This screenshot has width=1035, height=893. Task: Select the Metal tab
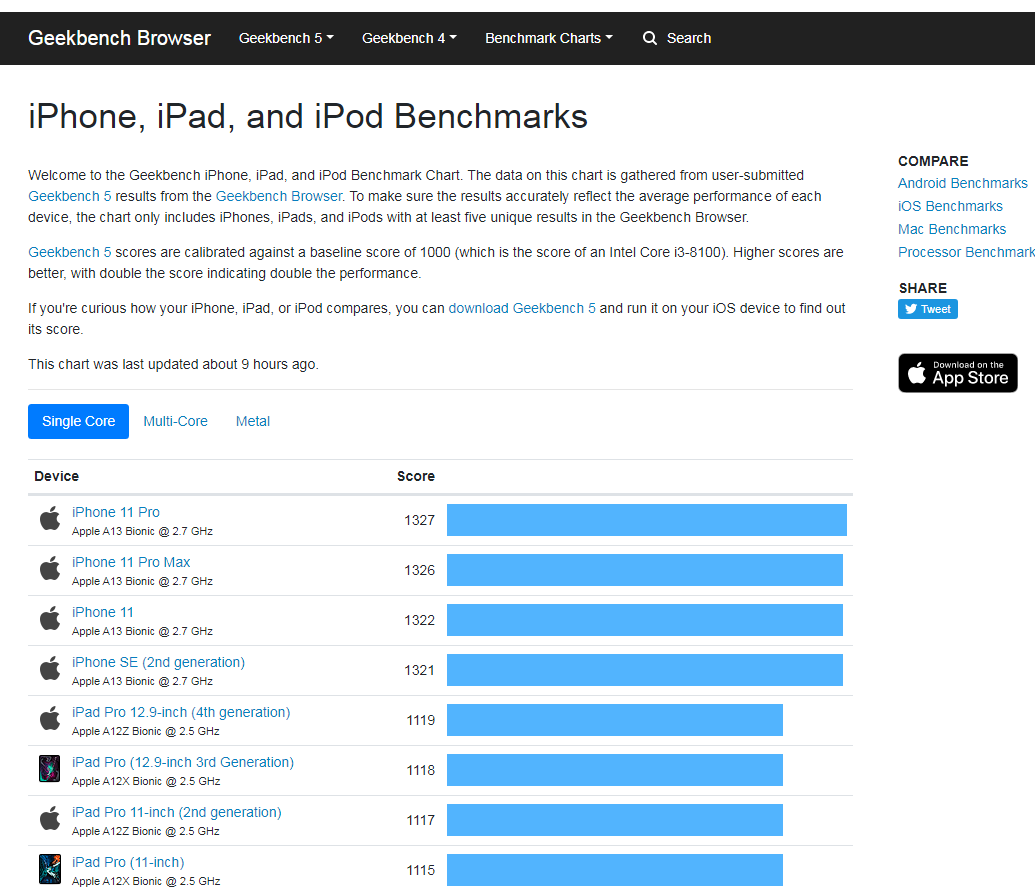pyautogui.click(x=253, y=421)
